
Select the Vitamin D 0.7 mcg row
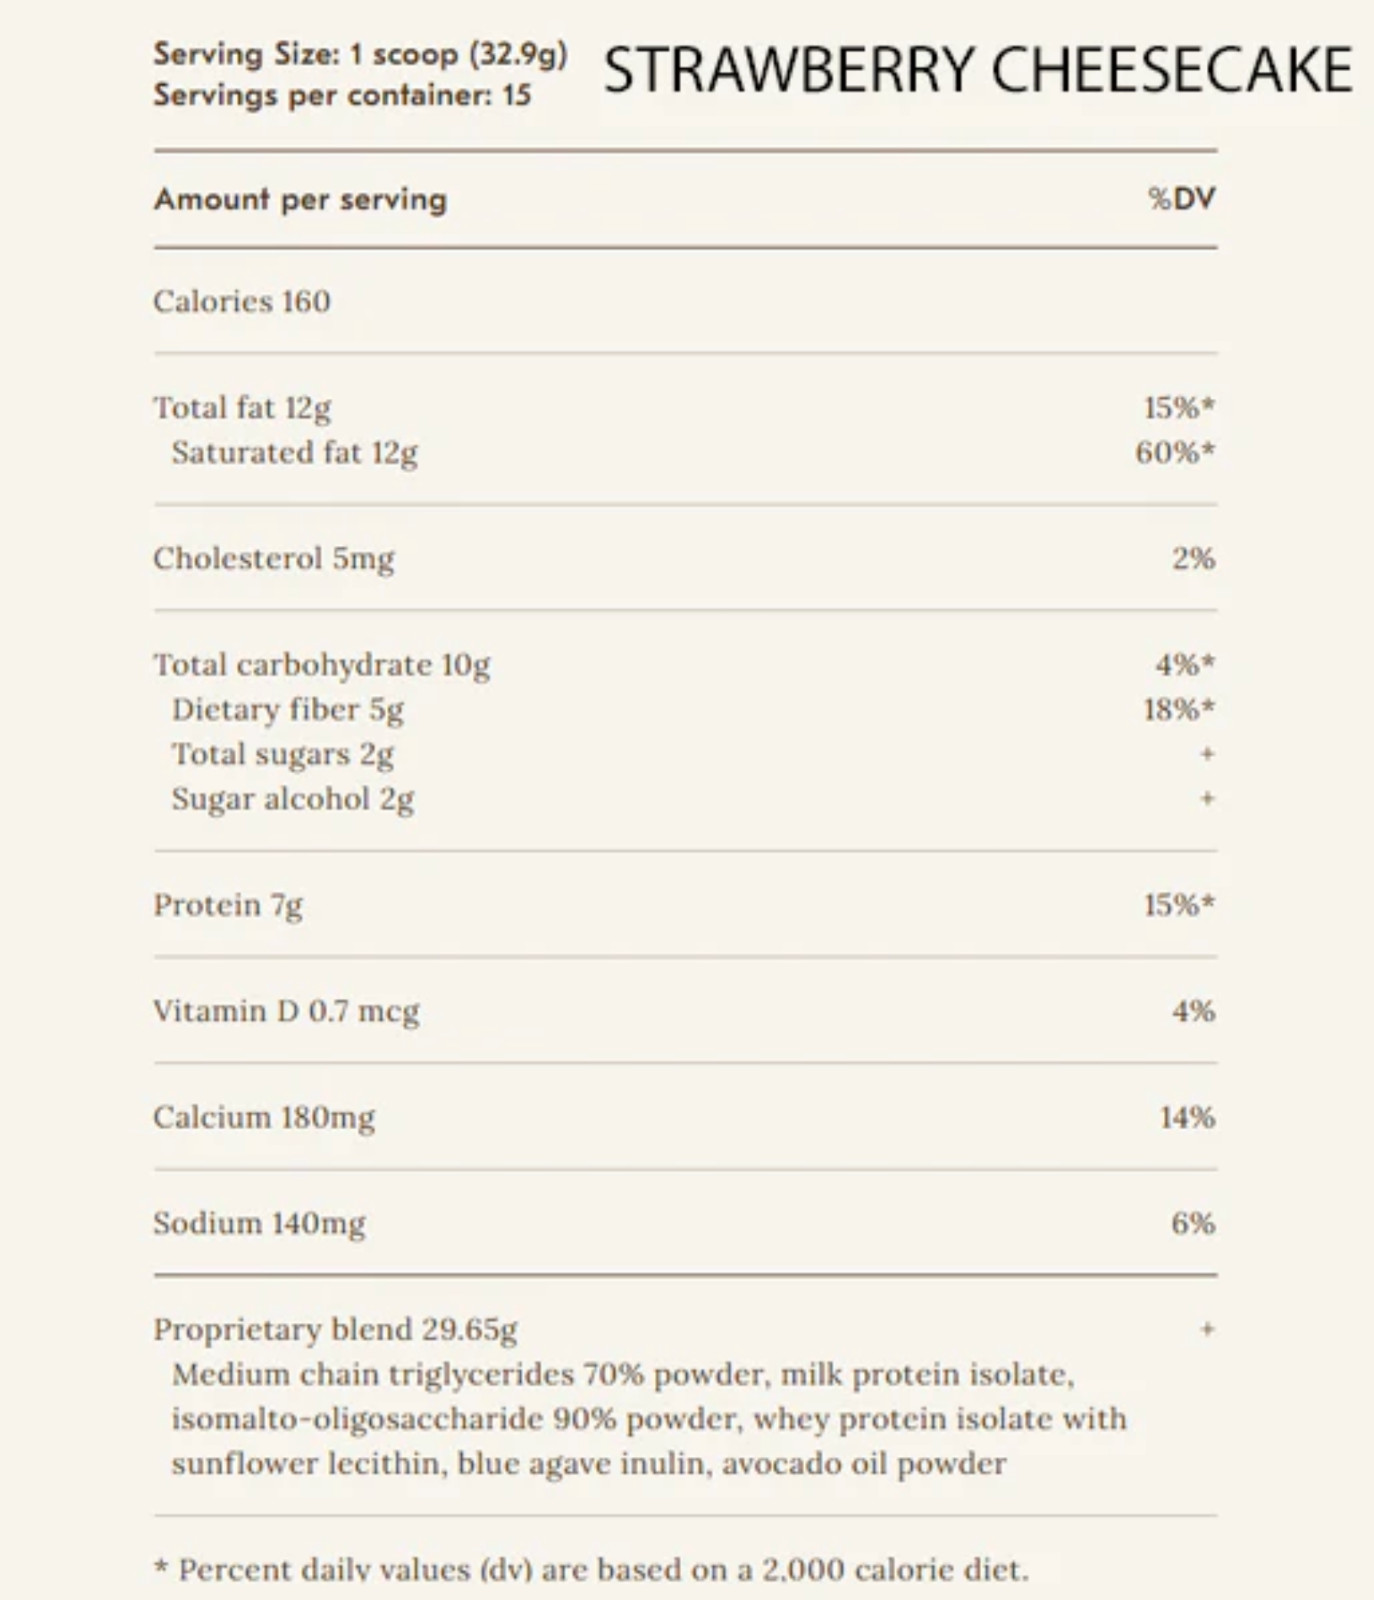[685, 1011]
